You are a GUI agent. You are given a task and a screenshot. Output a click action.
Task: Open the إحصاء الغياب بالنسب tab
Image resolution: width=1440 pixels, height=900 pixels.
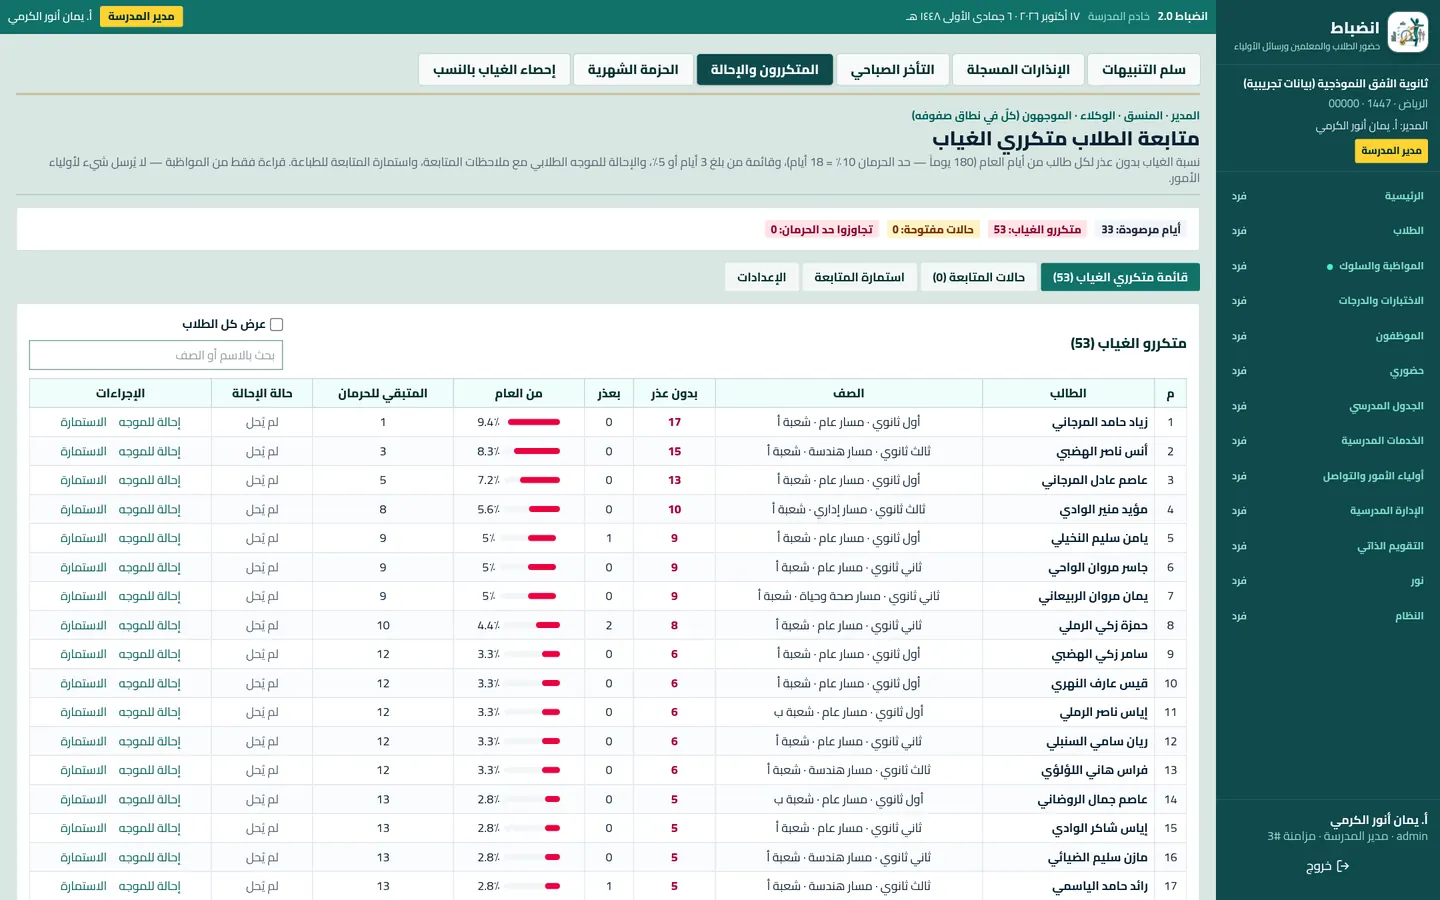tap(494, 70)
